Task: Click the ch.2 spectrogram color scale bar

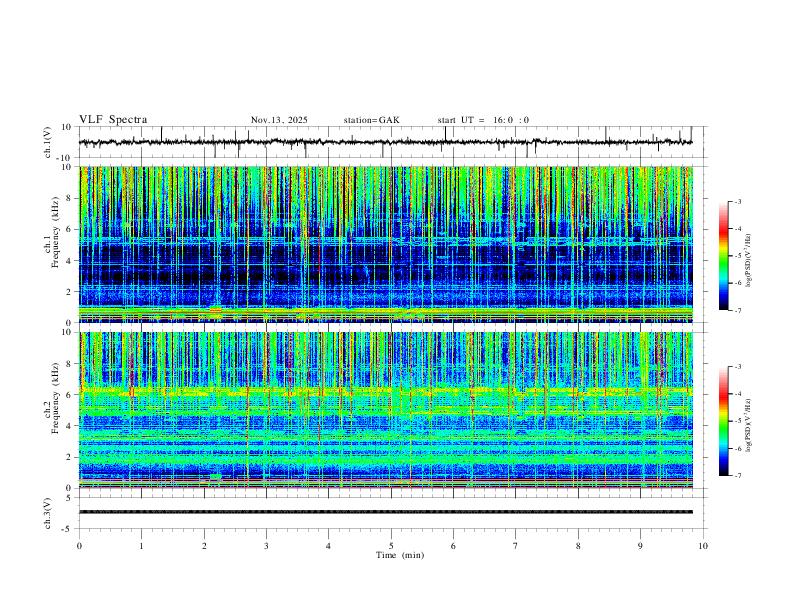Action: click(x=723, y=421)
